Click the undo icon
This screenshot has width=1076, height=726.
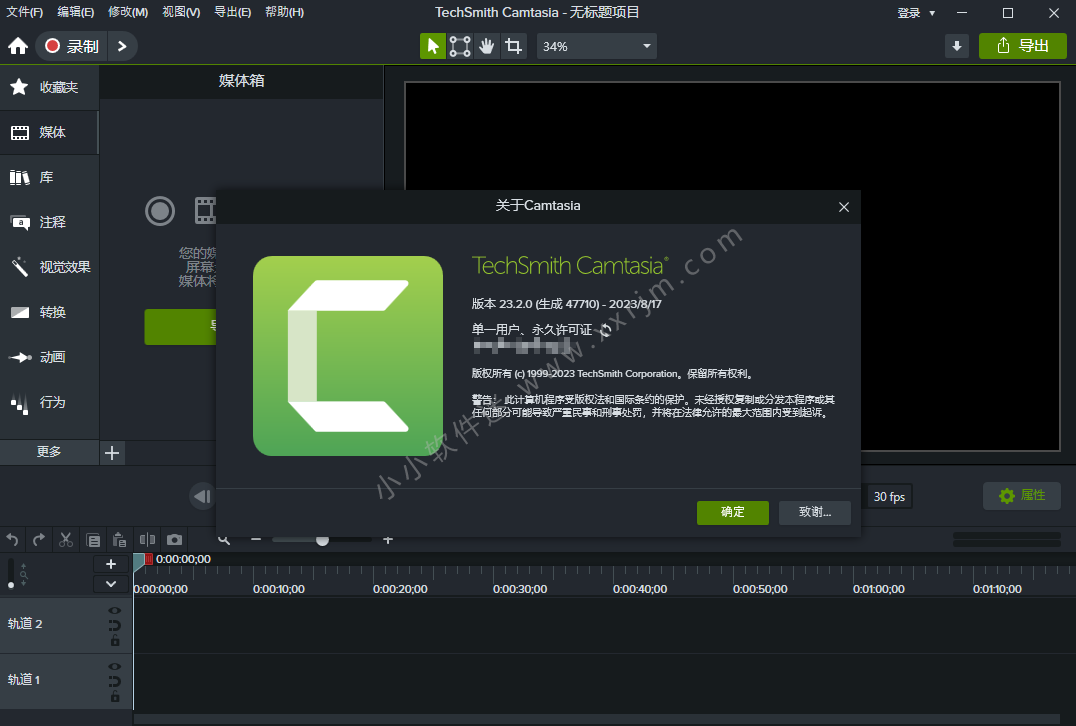pyautogui.click(x=12, y=540)
